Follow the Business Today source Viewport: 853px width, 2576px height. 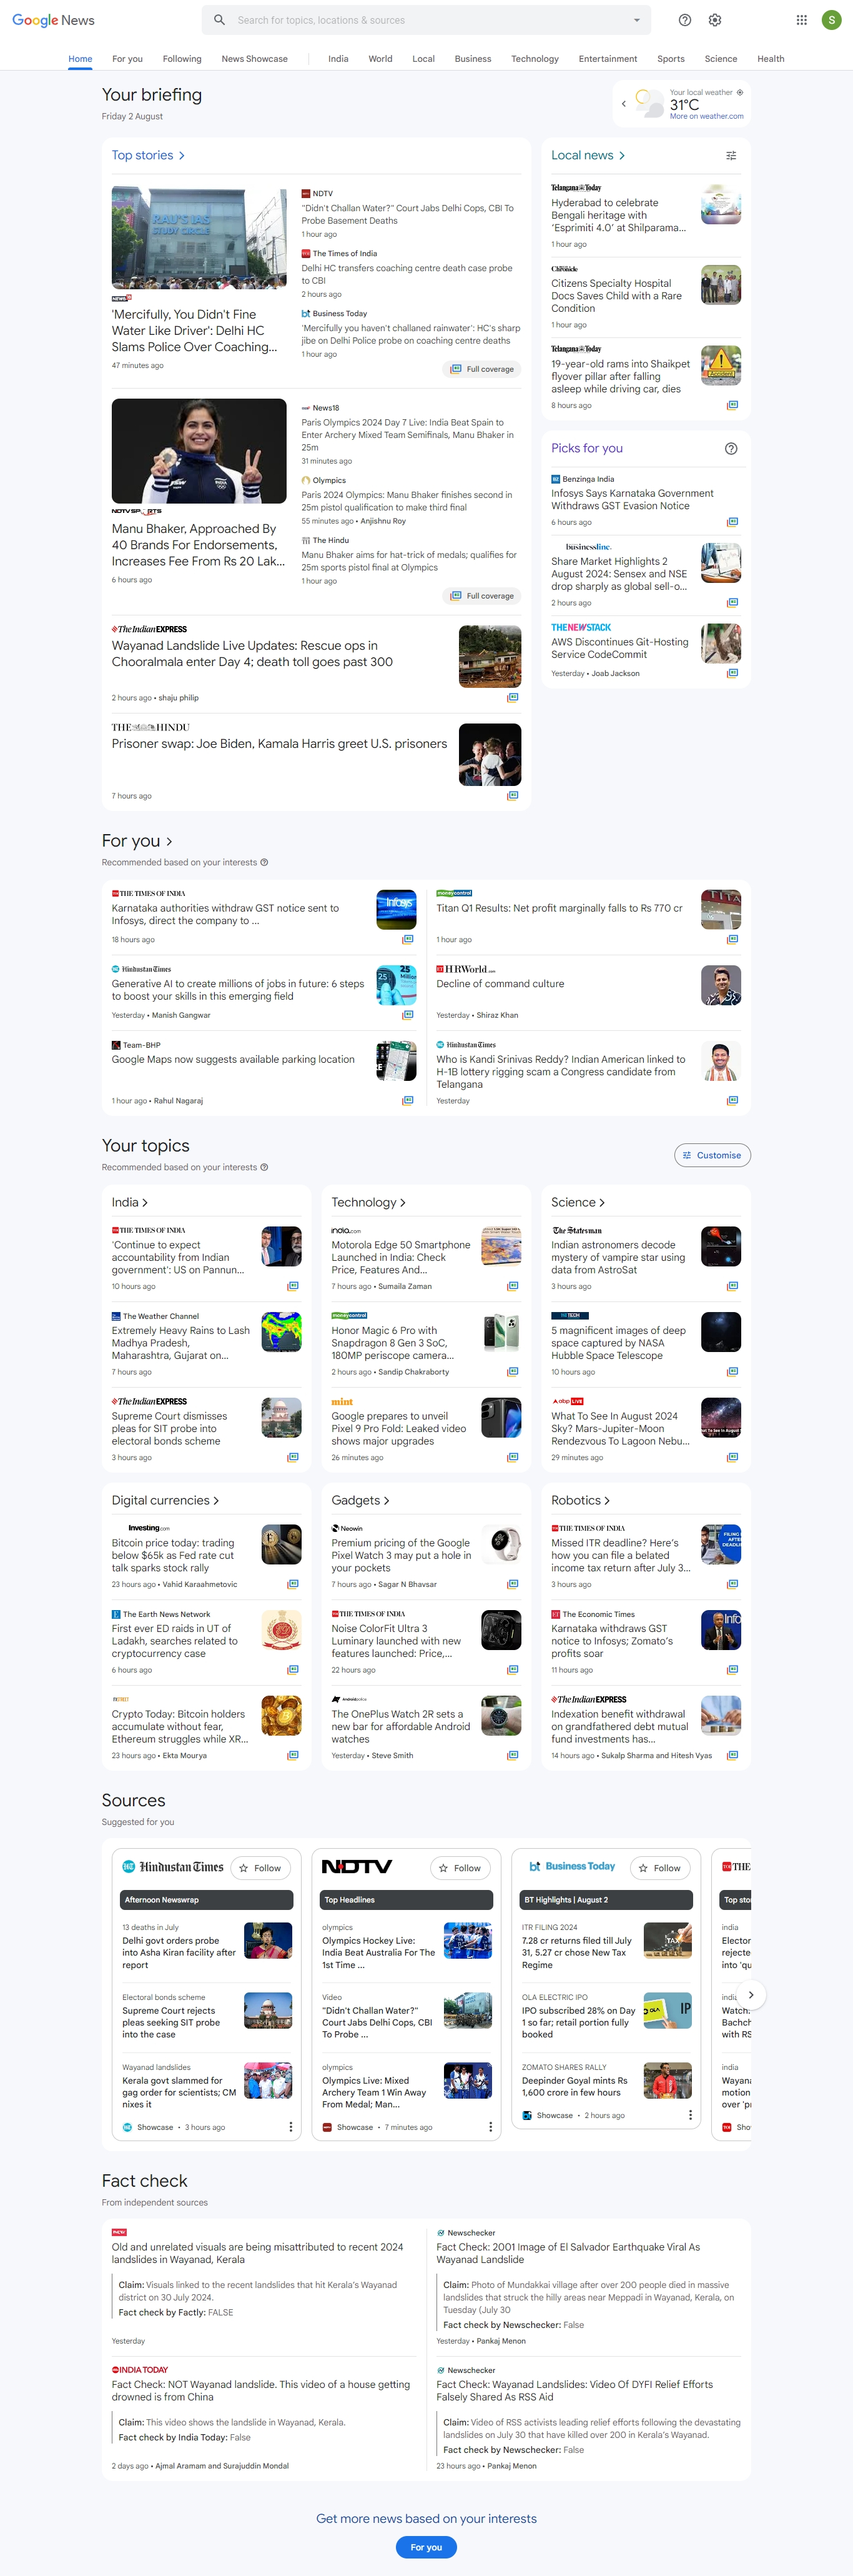tap(660, 1868)
